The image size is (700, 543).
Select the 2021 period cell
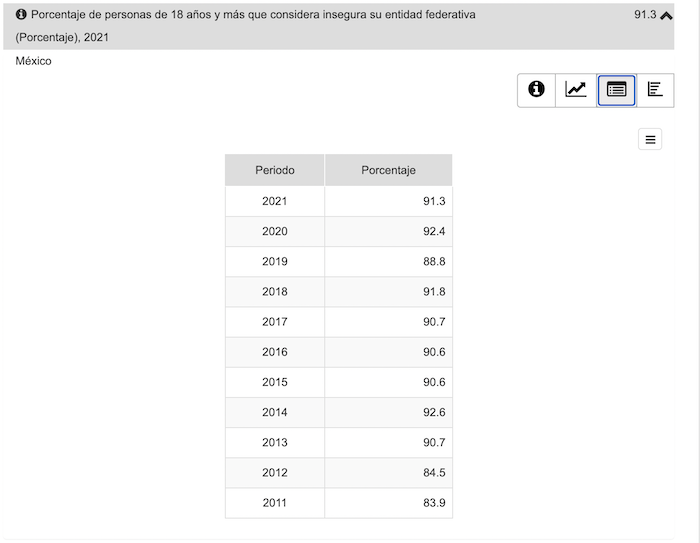pos(275,201)
